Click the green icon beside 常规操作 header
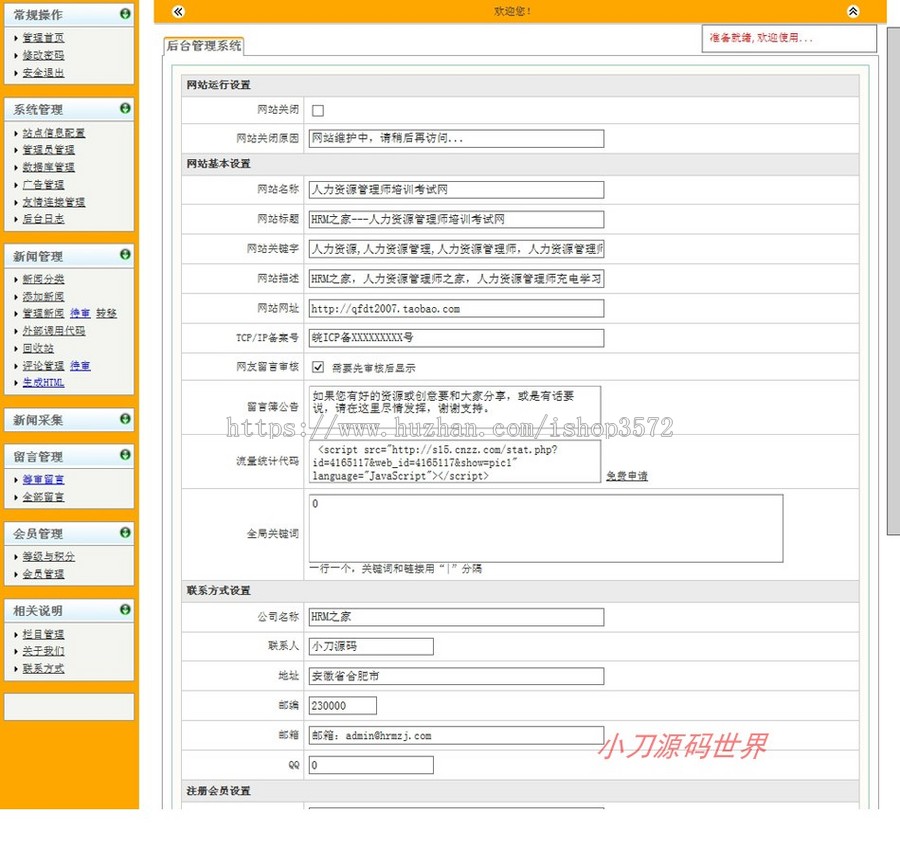 [x=124, y=14]
